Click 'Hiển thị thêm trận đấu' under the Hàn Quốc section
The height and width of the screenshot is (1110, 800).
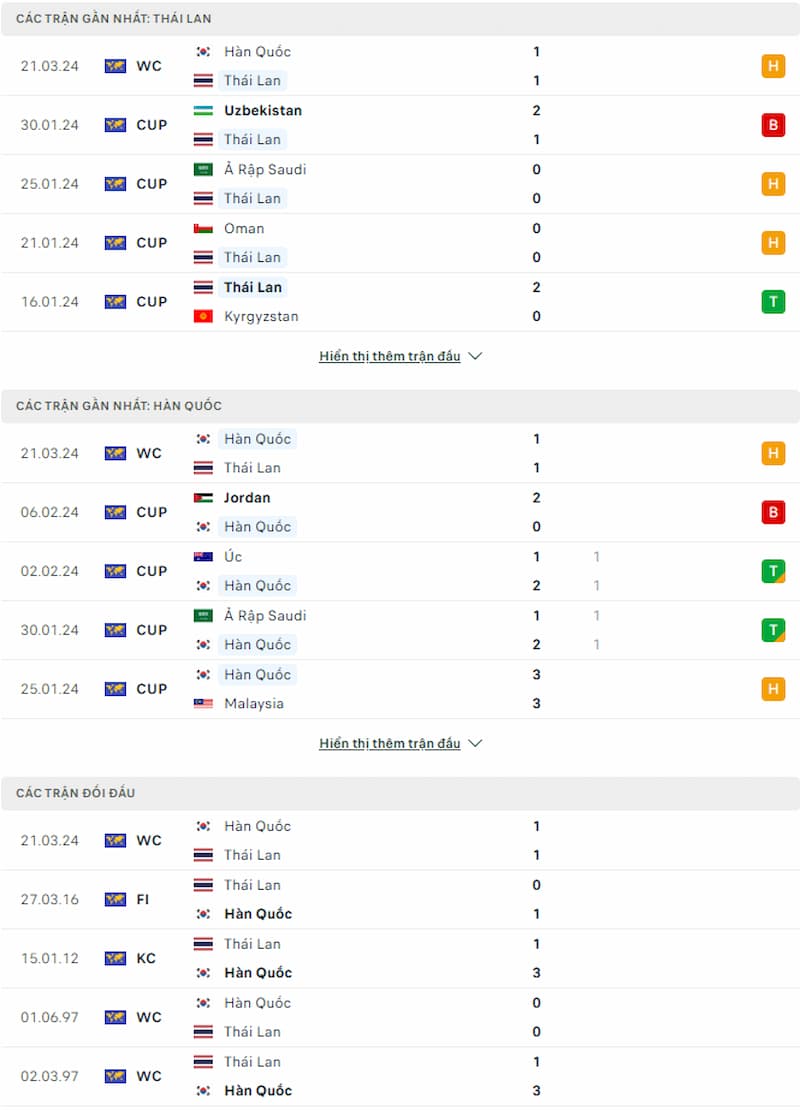pos(389,743)
